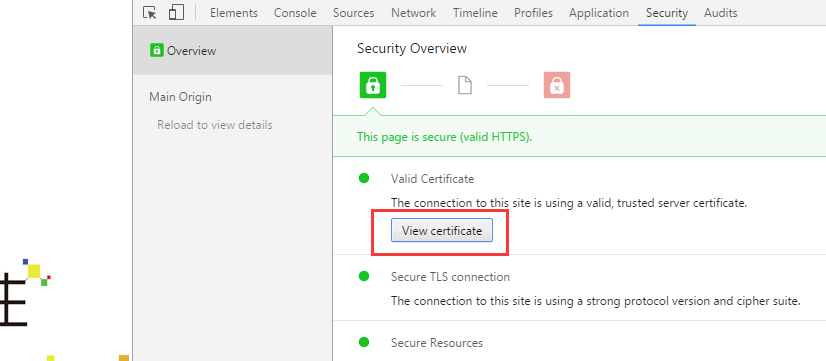Viewport: 826px width, 361px height.
Task: Toggle the device toolbar icon
Action: pos(176,13)
